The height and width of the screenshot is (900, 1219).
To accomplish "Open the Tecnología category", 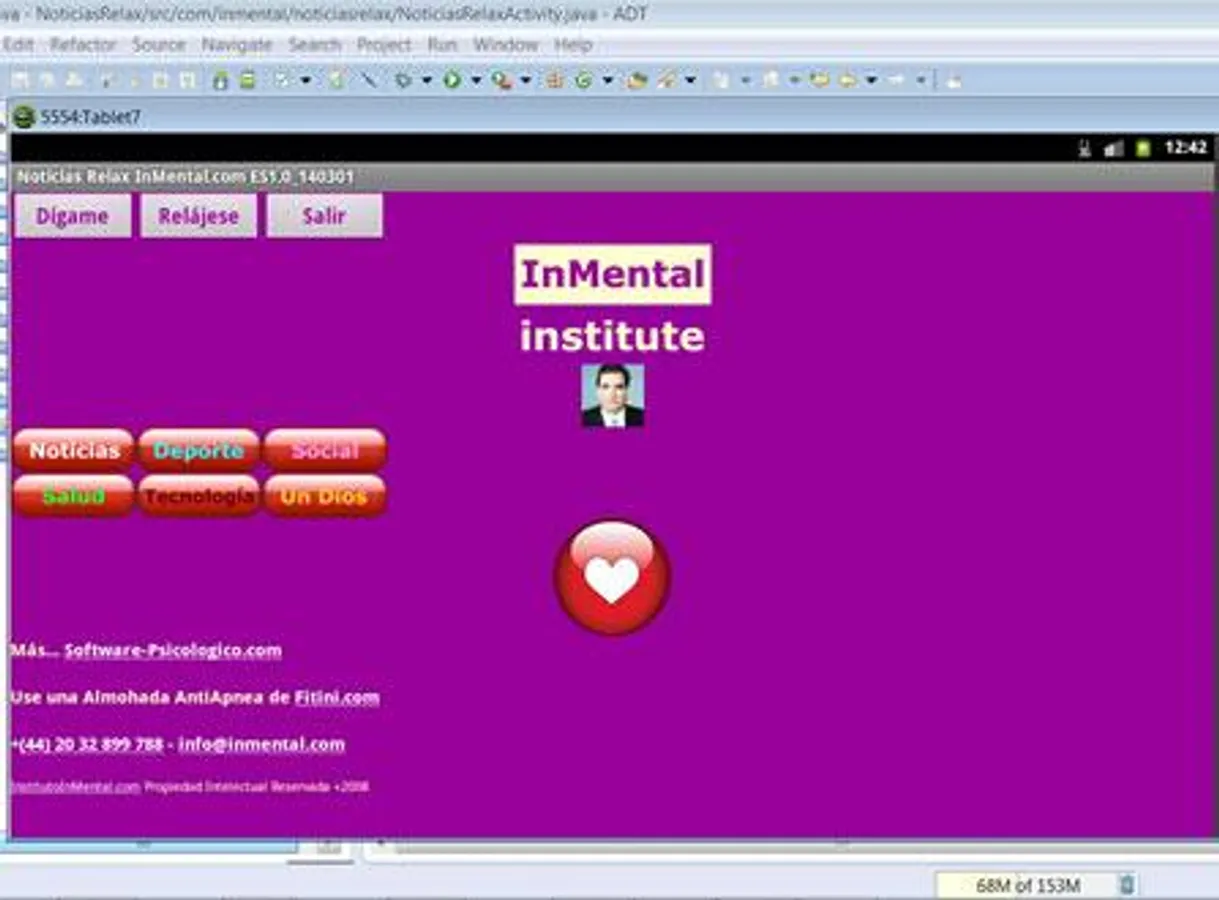I will [198, 496].
